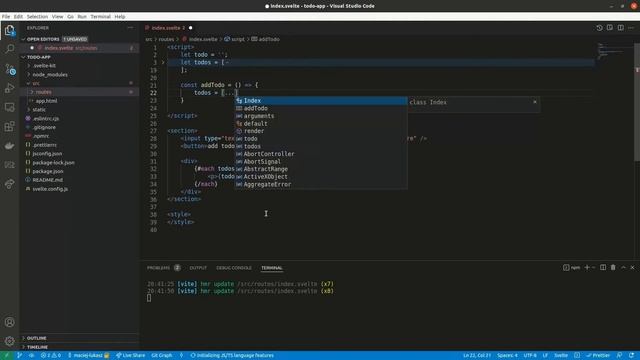Viewport: 640px width, 360px height.
Task: Open the terminal launch profile dropdown arrow
Action: (593, 267)
